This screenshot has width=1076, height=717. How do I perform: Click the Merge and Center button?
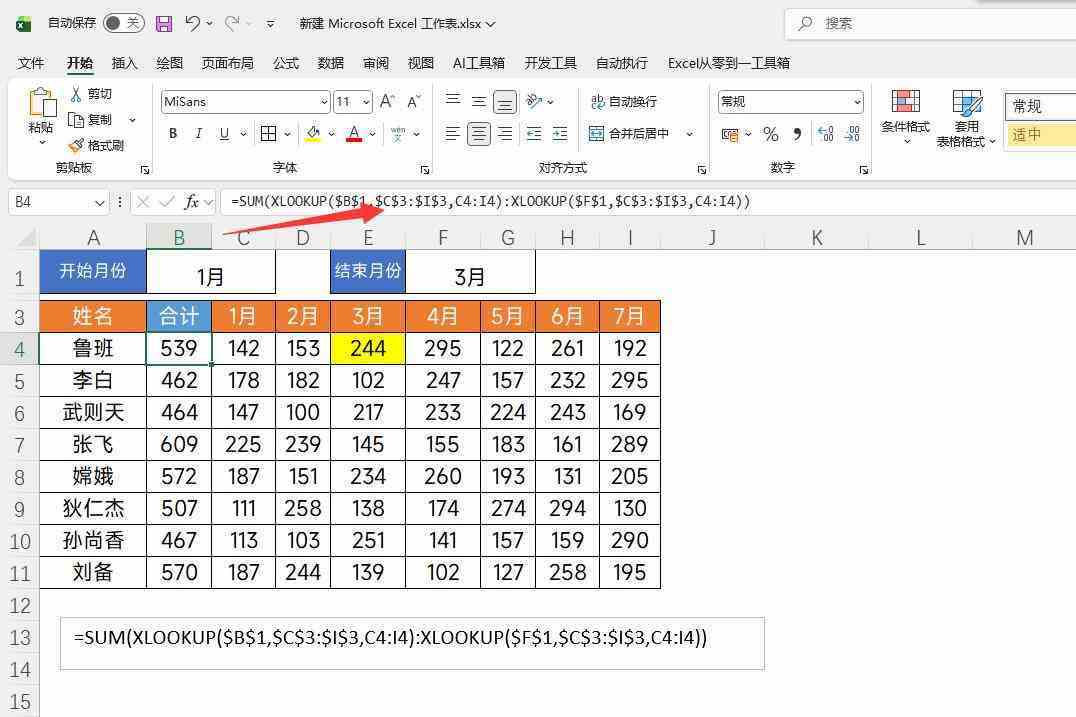click(630, 134)
